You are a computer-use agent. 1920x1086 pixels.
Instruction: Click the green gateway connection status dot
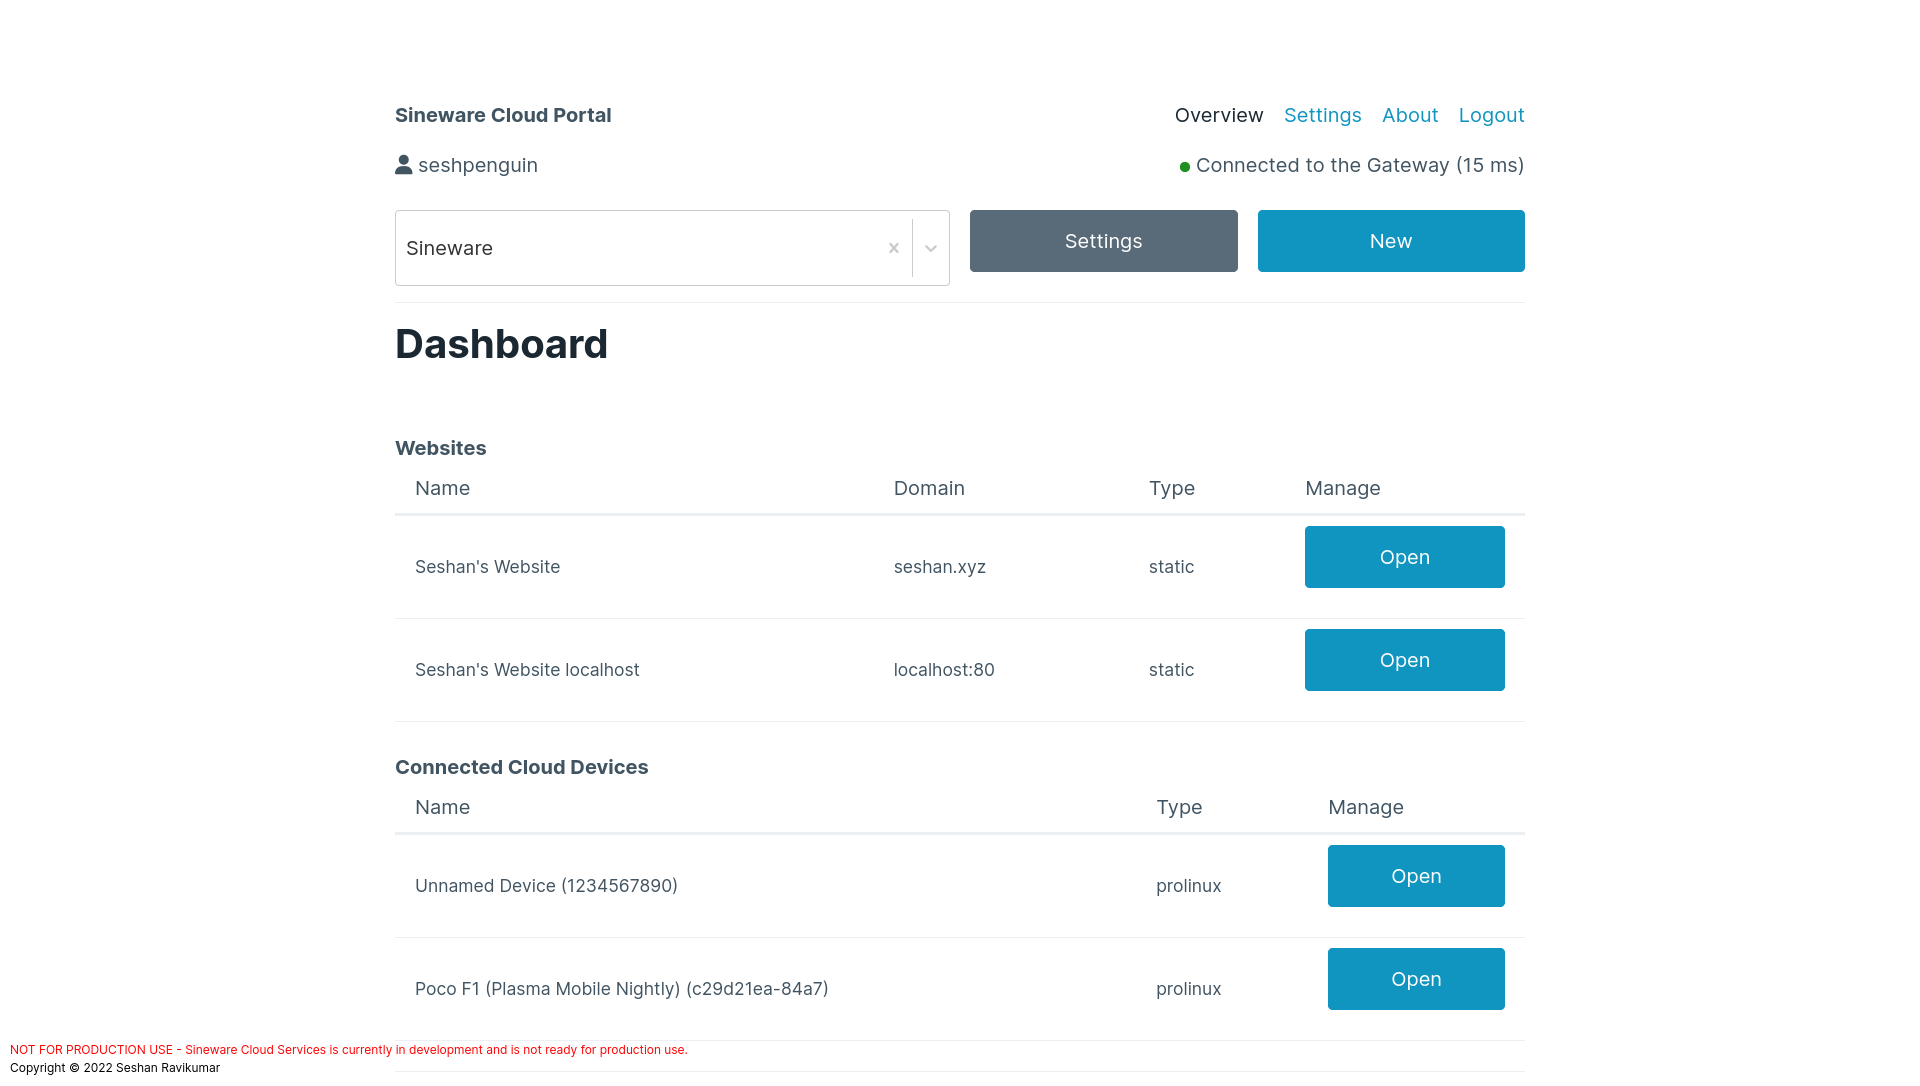tap(1185, 167)
